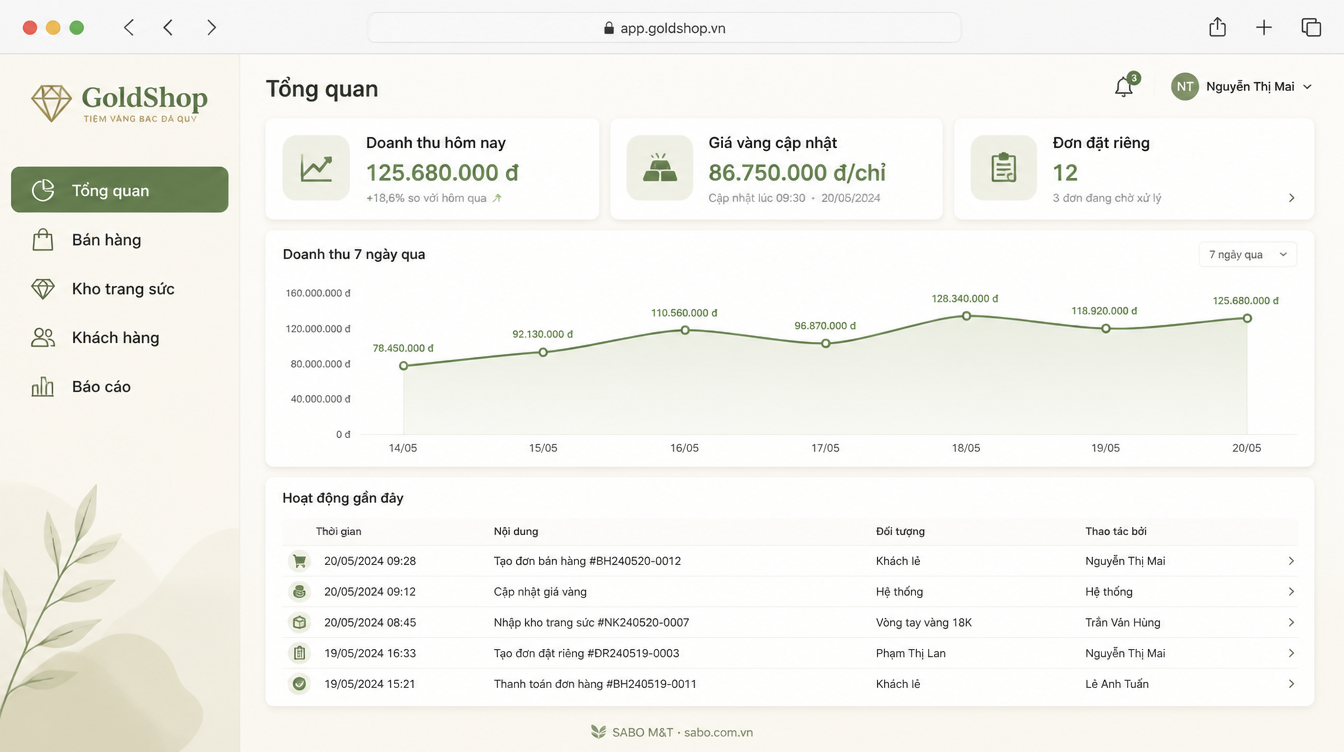Open the Doanh thu hôm nay card
Image resolution: width=1344 pixels, height=752 pixels.
point(432,169)
